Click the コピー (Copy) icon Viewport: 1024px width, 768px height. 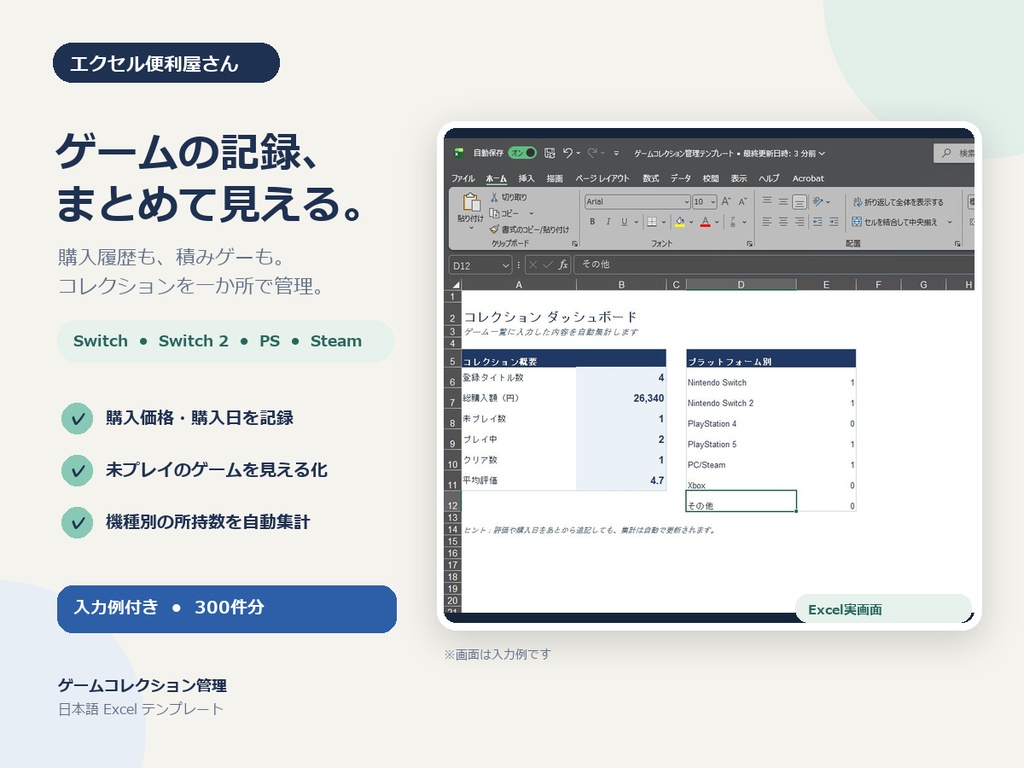point(494,214)
